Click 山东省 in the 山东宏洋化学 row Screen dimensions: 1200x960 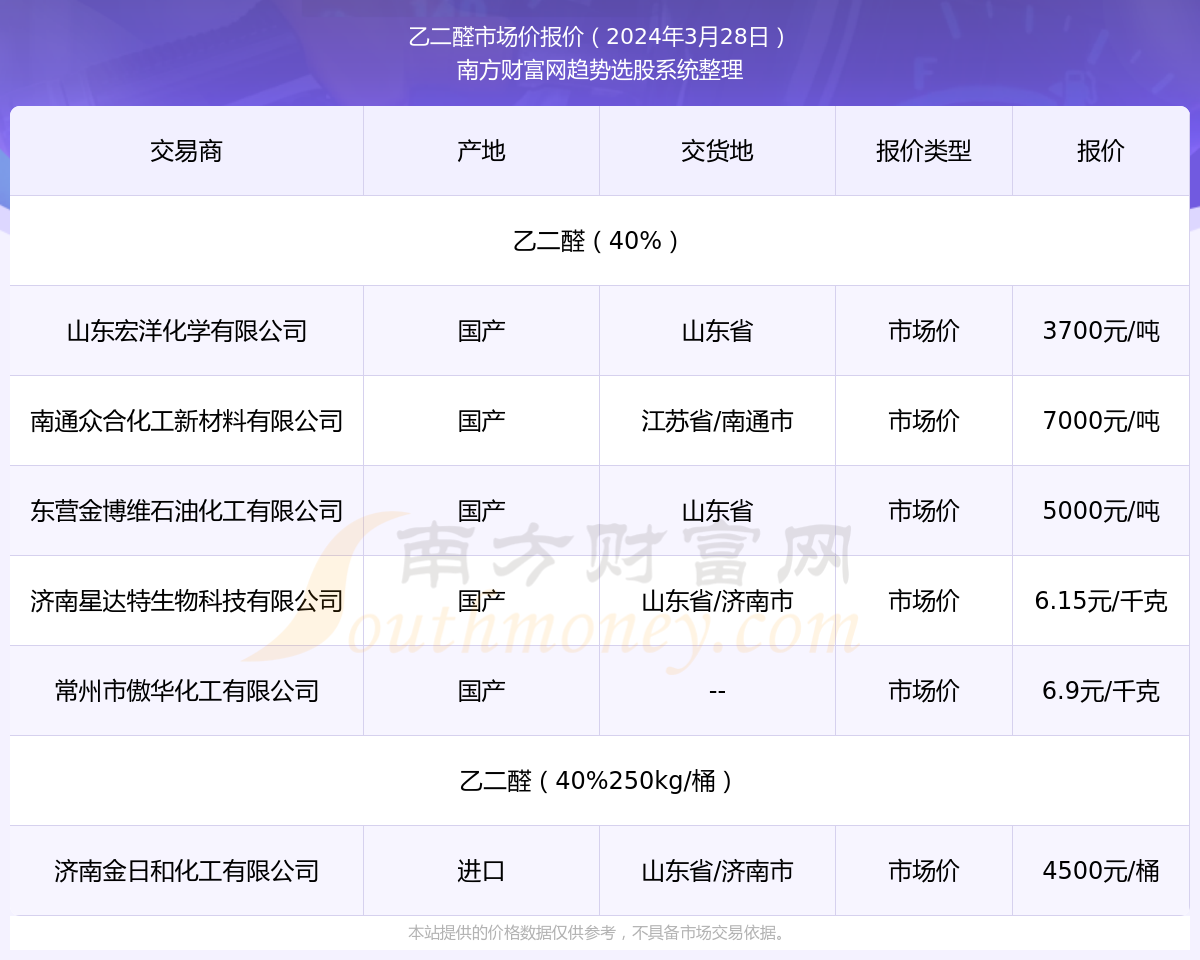tap(717, 331)
